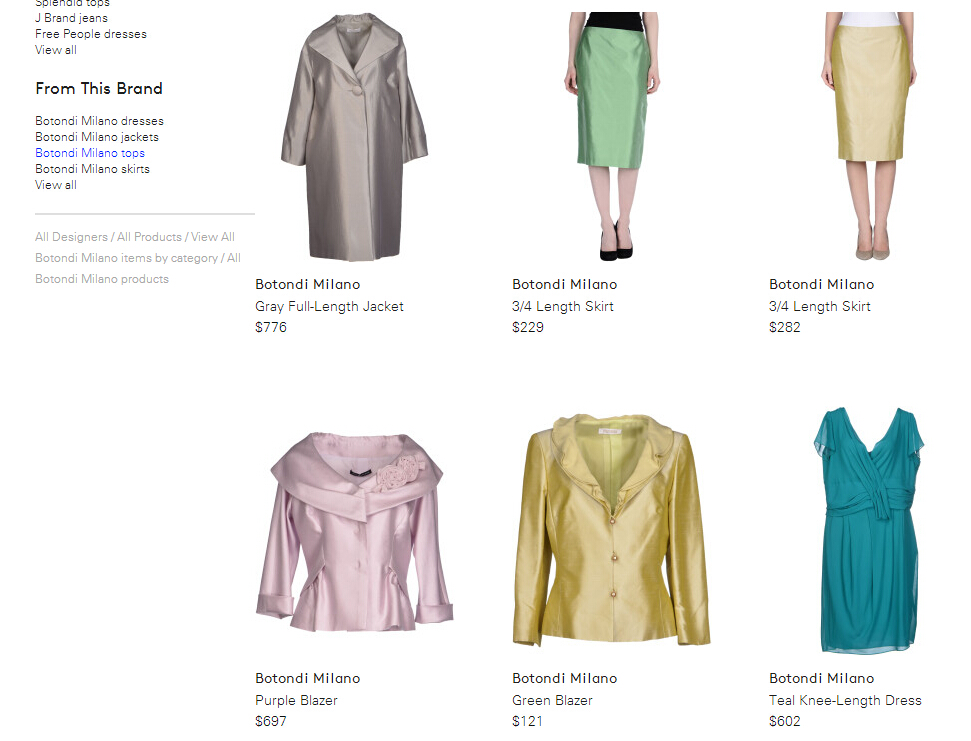
Task: Select the $229 price text
Action: [x=528, y=327]
